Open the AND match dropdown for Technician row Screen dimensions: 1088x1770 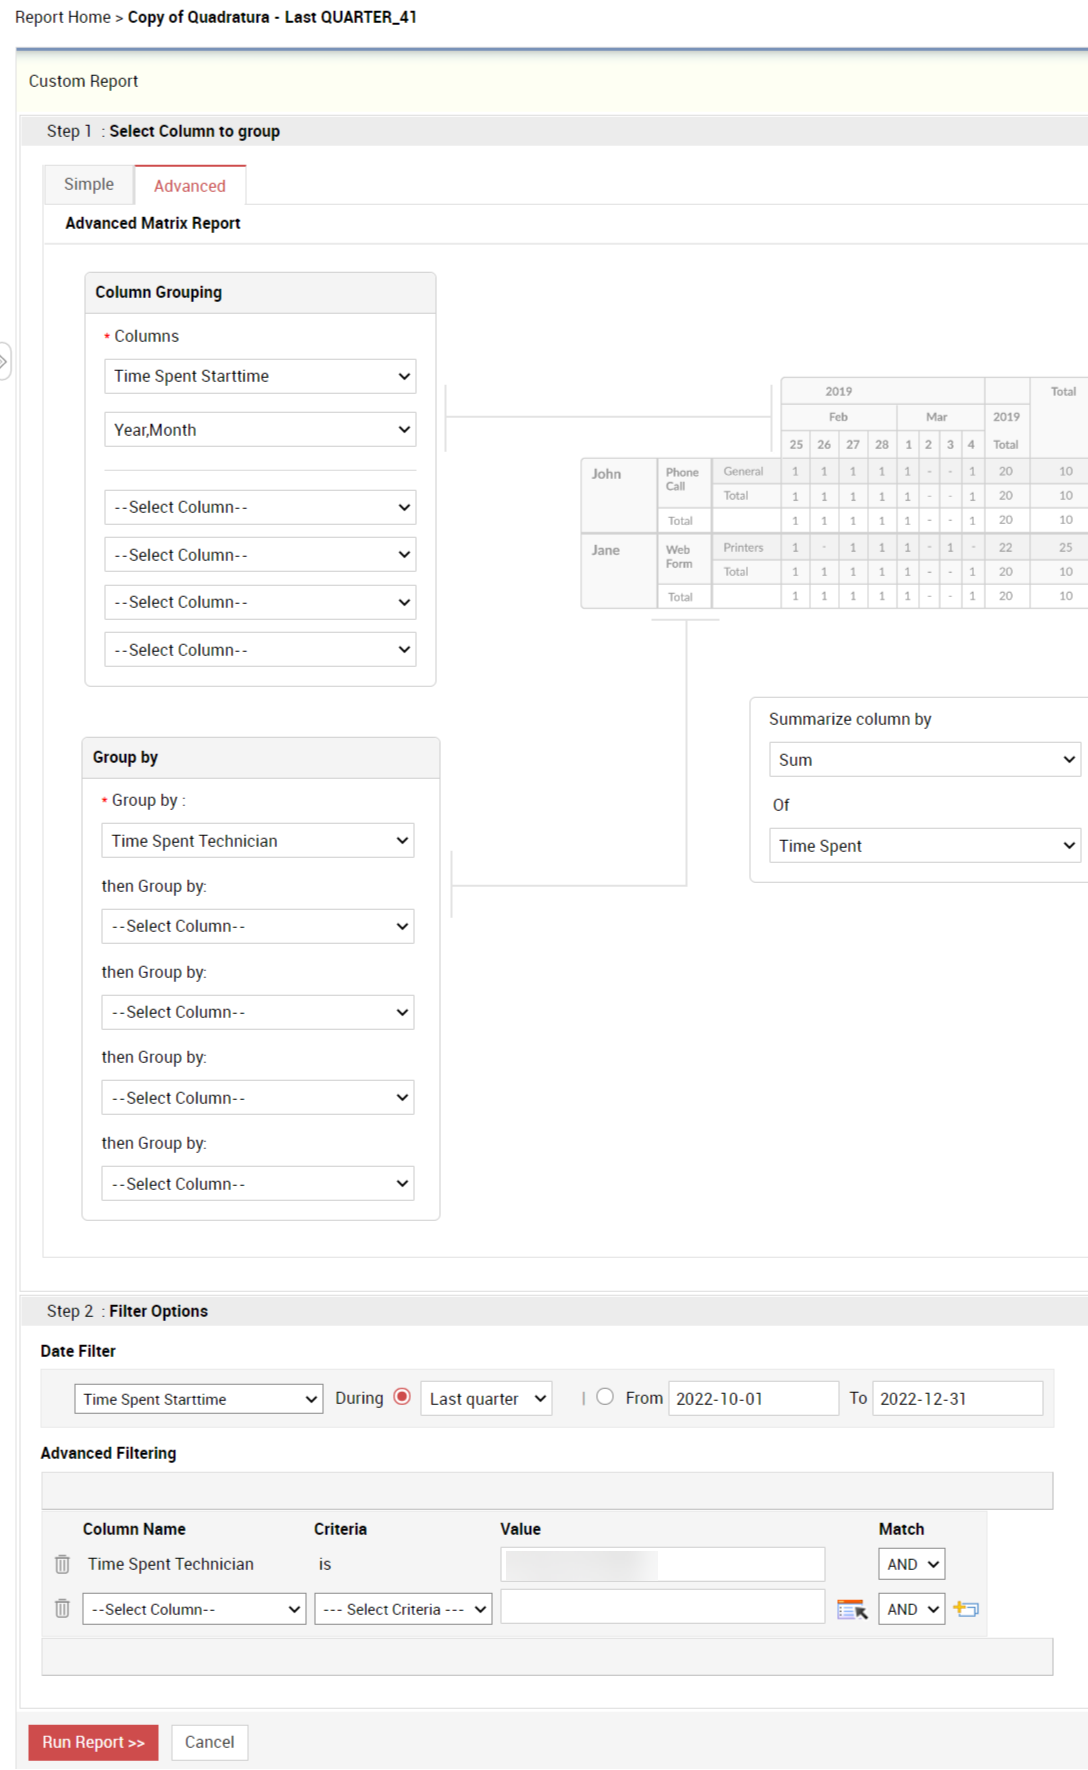912,1564
